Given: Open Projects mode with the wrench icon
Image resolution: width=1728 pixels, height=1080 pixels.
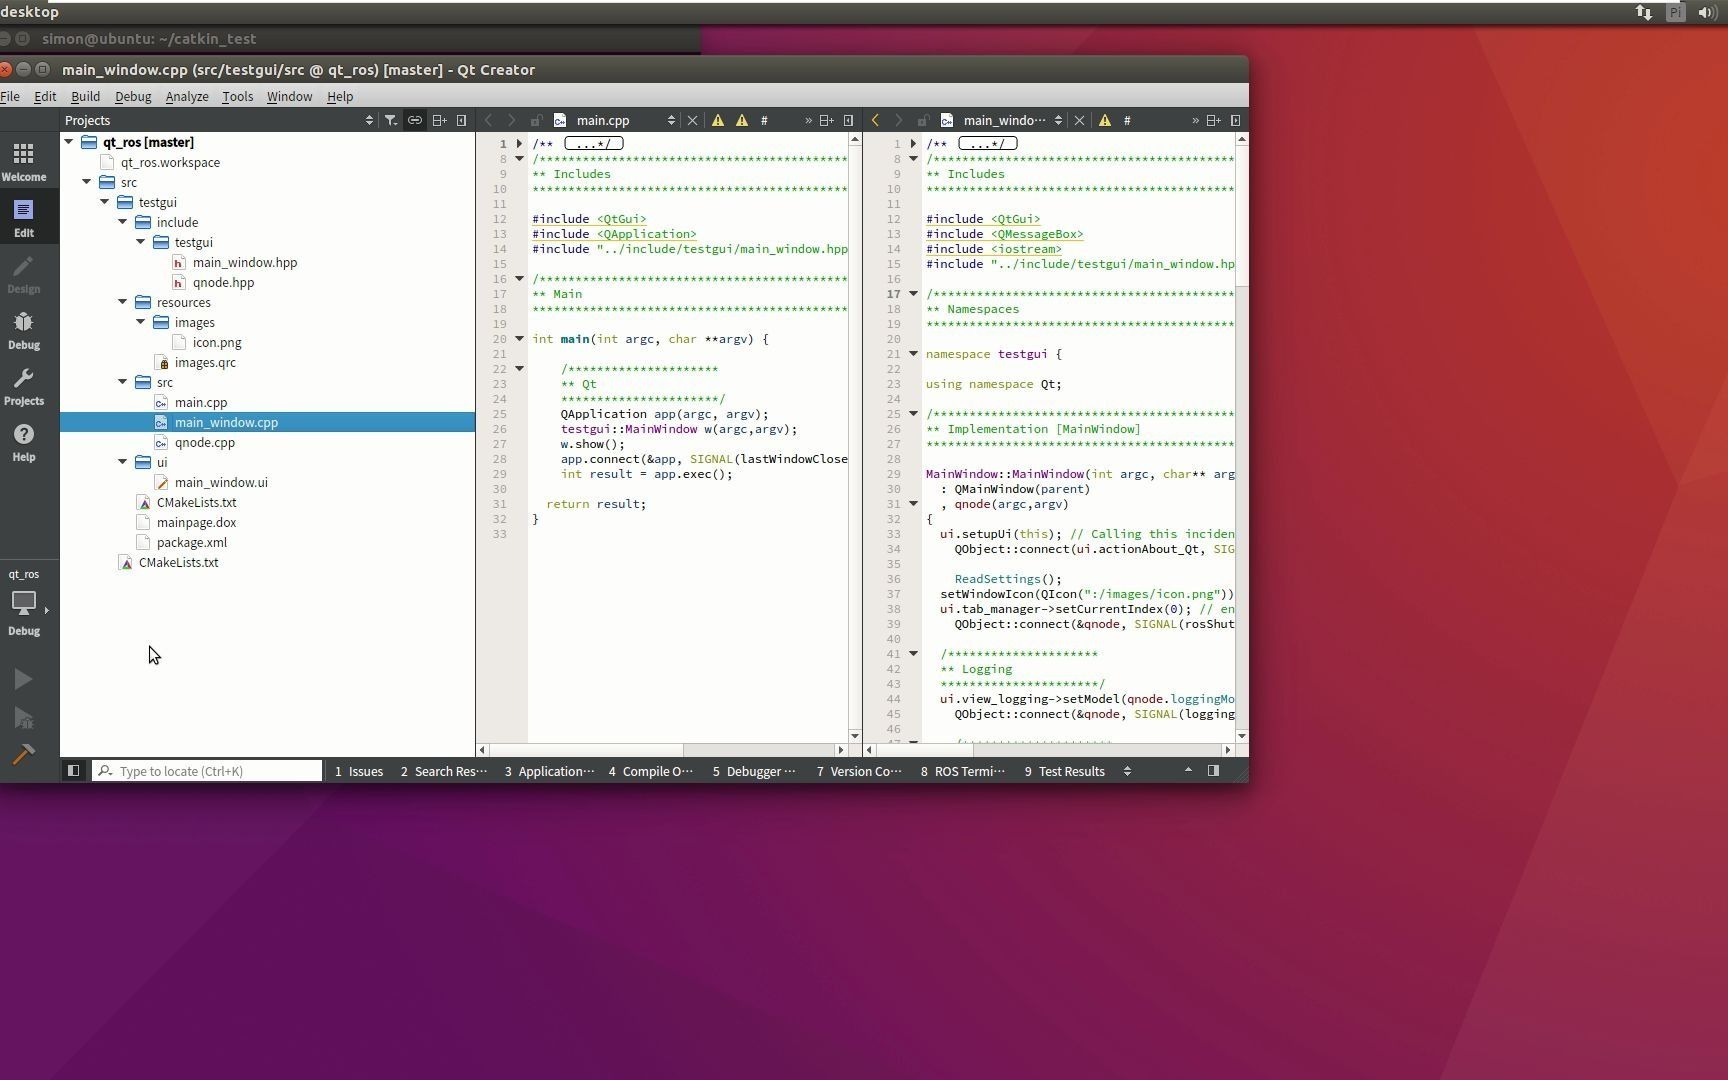Looking at the screenshot, I should point(24,385).
